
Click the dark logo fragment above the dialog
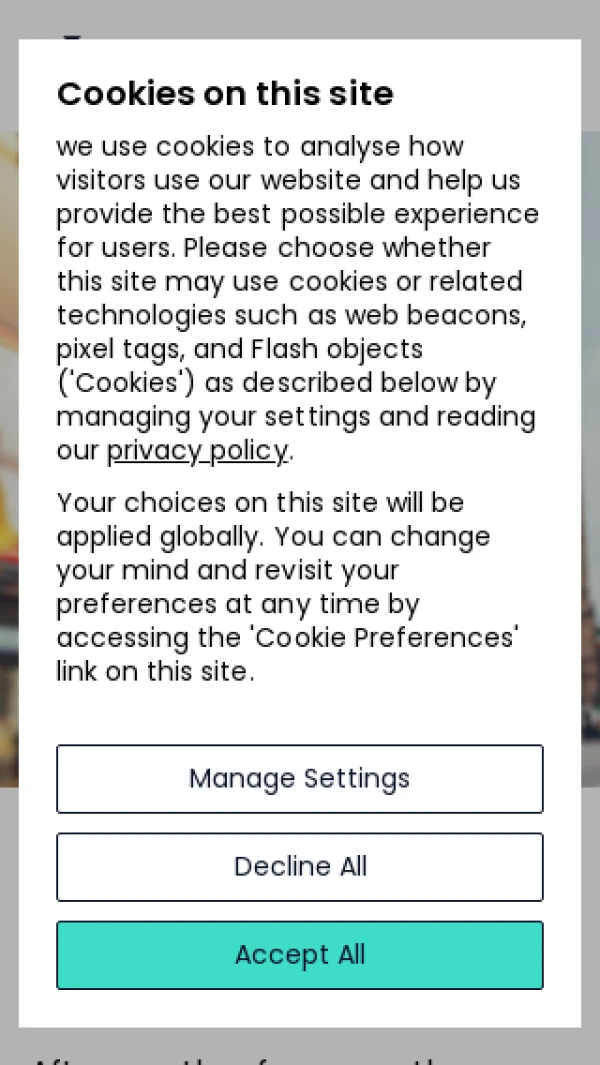(72, 36)
